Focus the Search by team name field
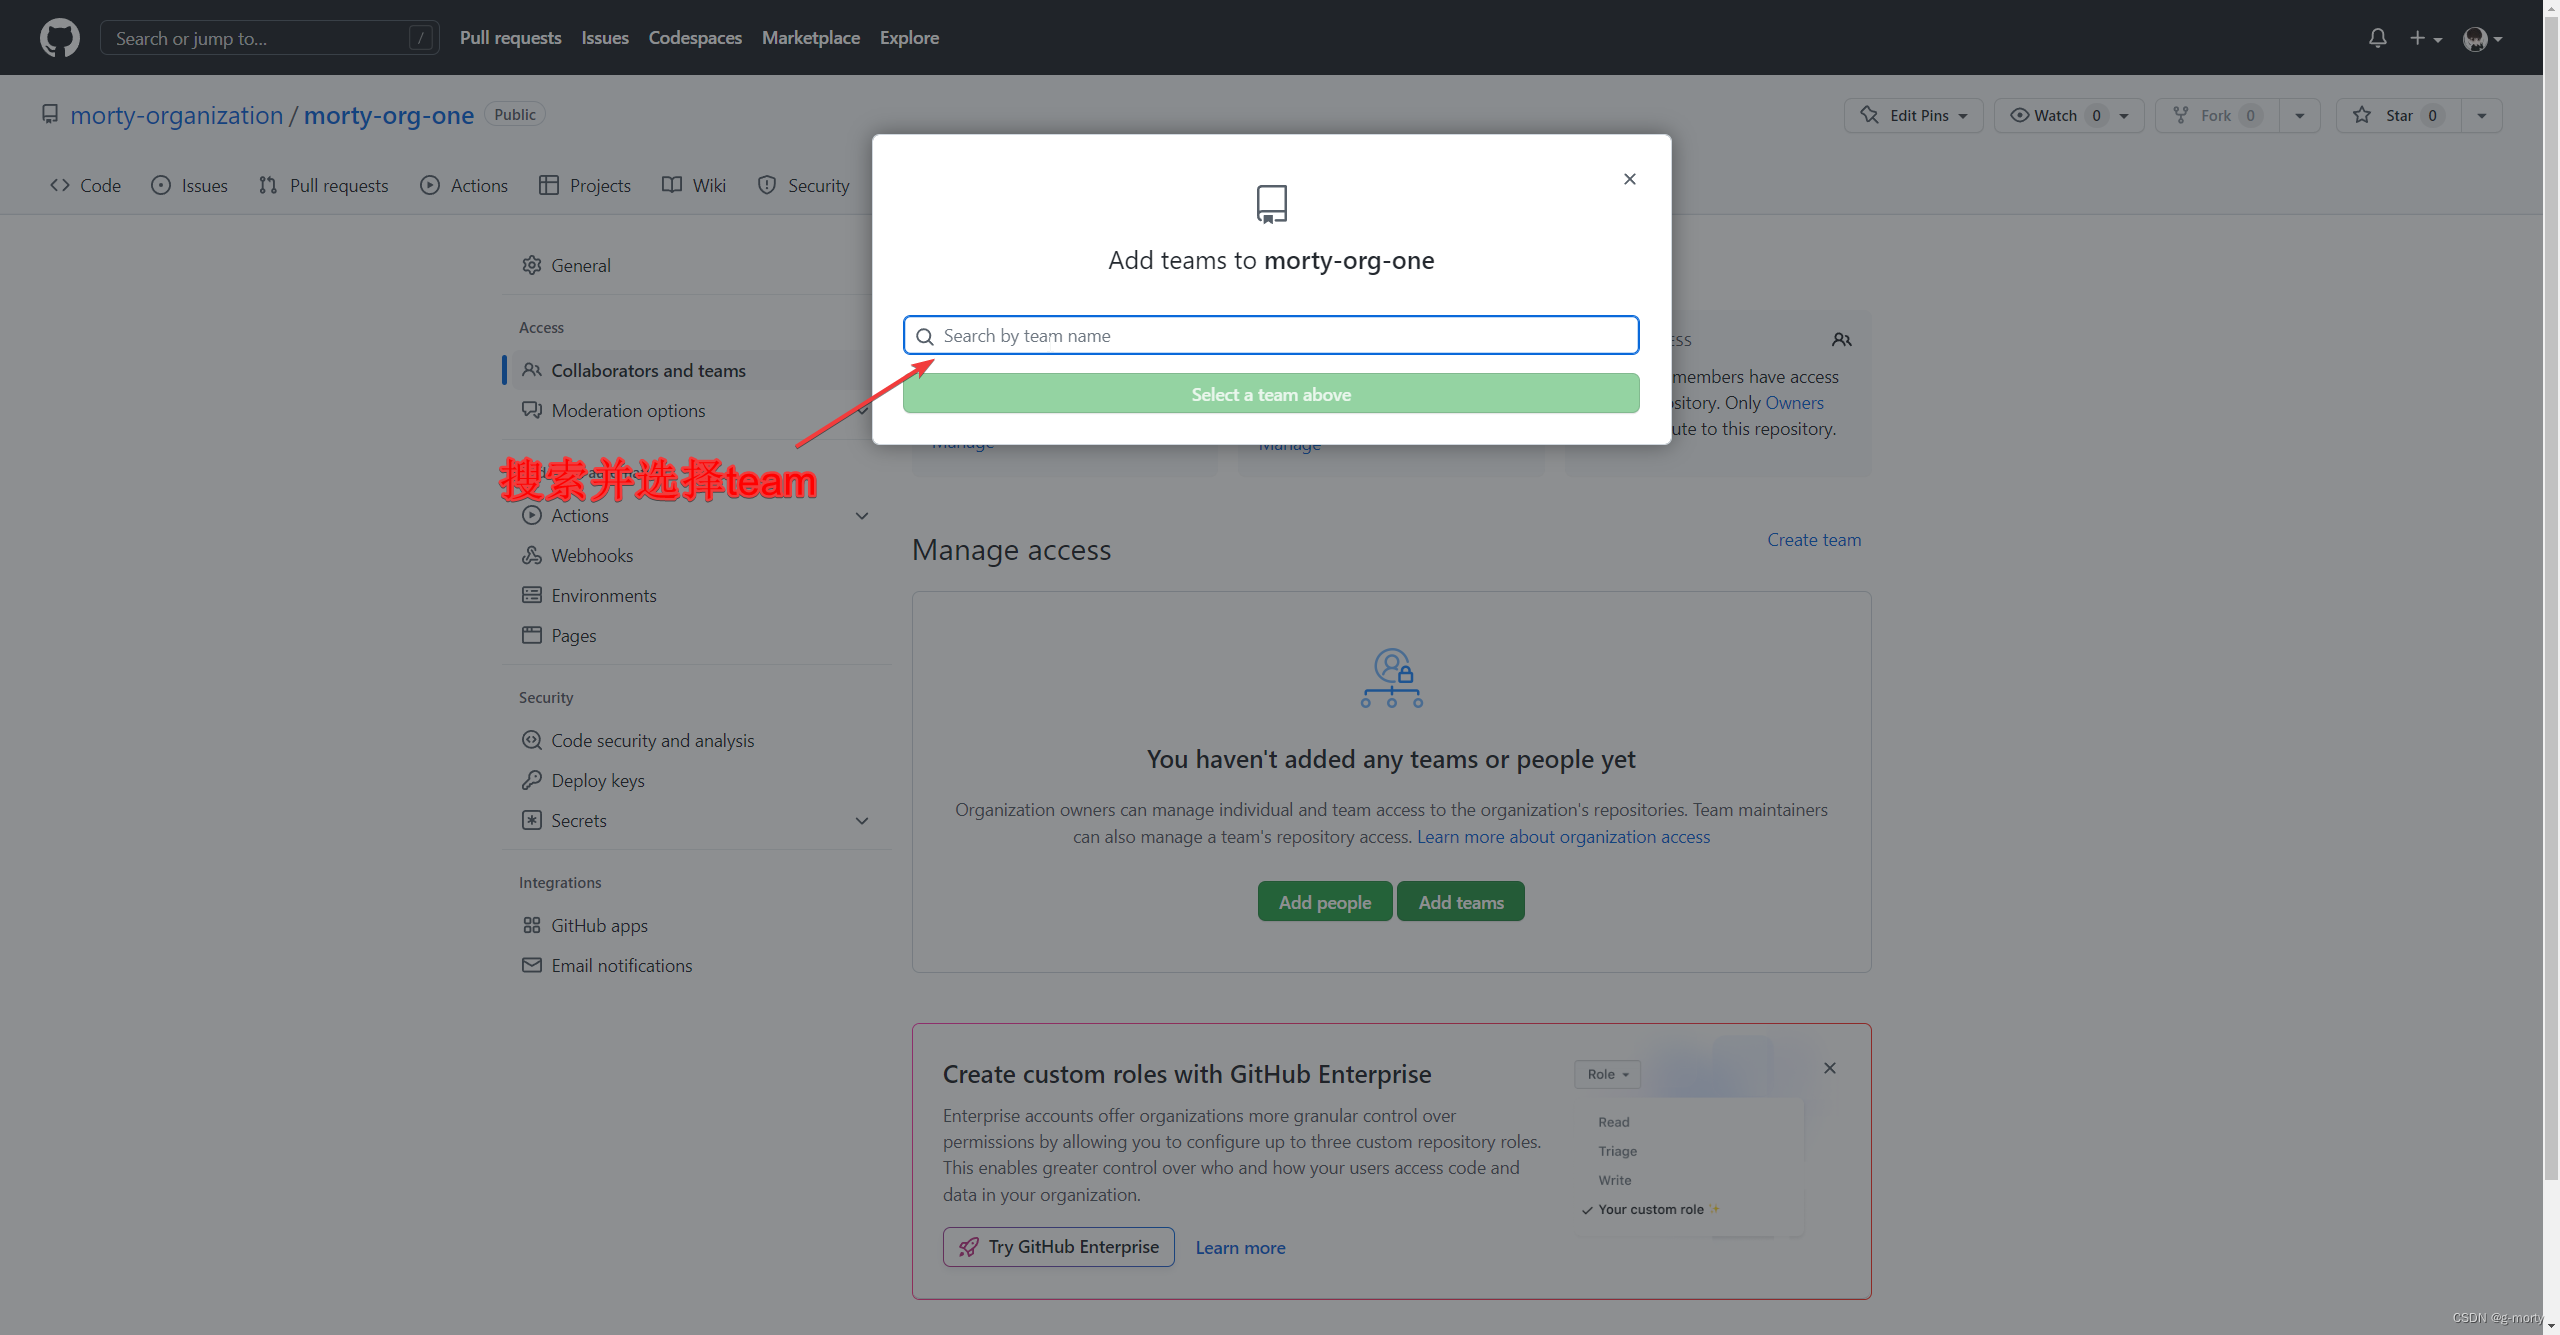The width and height of the screenshot is (2560, 1335). pos(1271,336)
